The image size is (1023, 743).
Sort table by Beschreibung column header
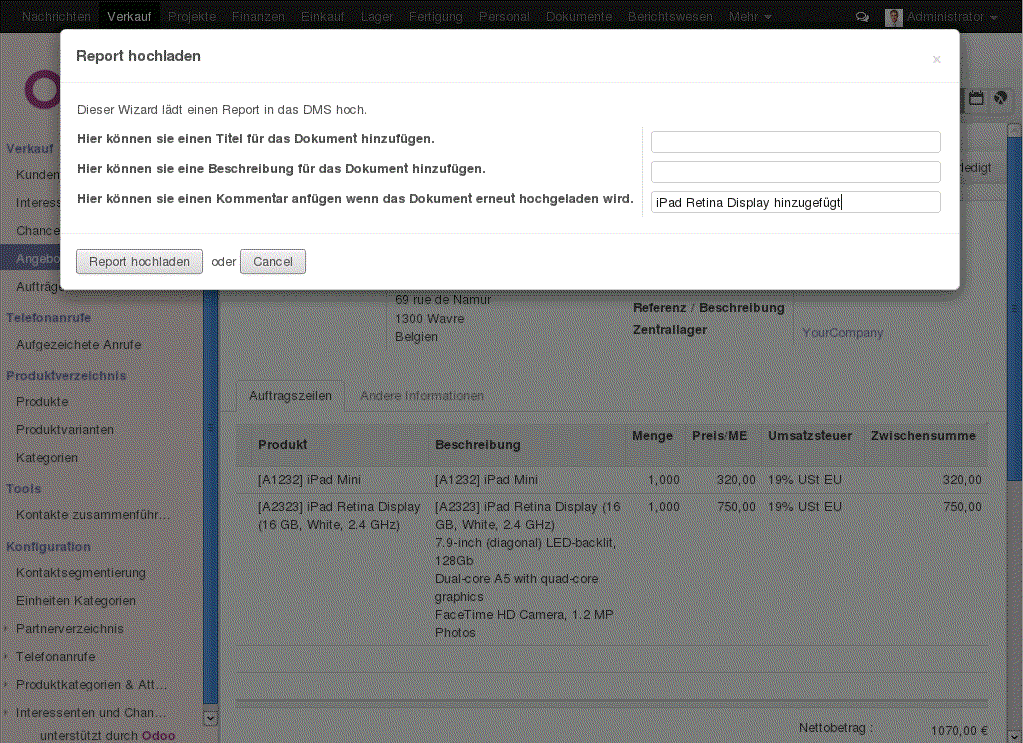pos(478,445)
